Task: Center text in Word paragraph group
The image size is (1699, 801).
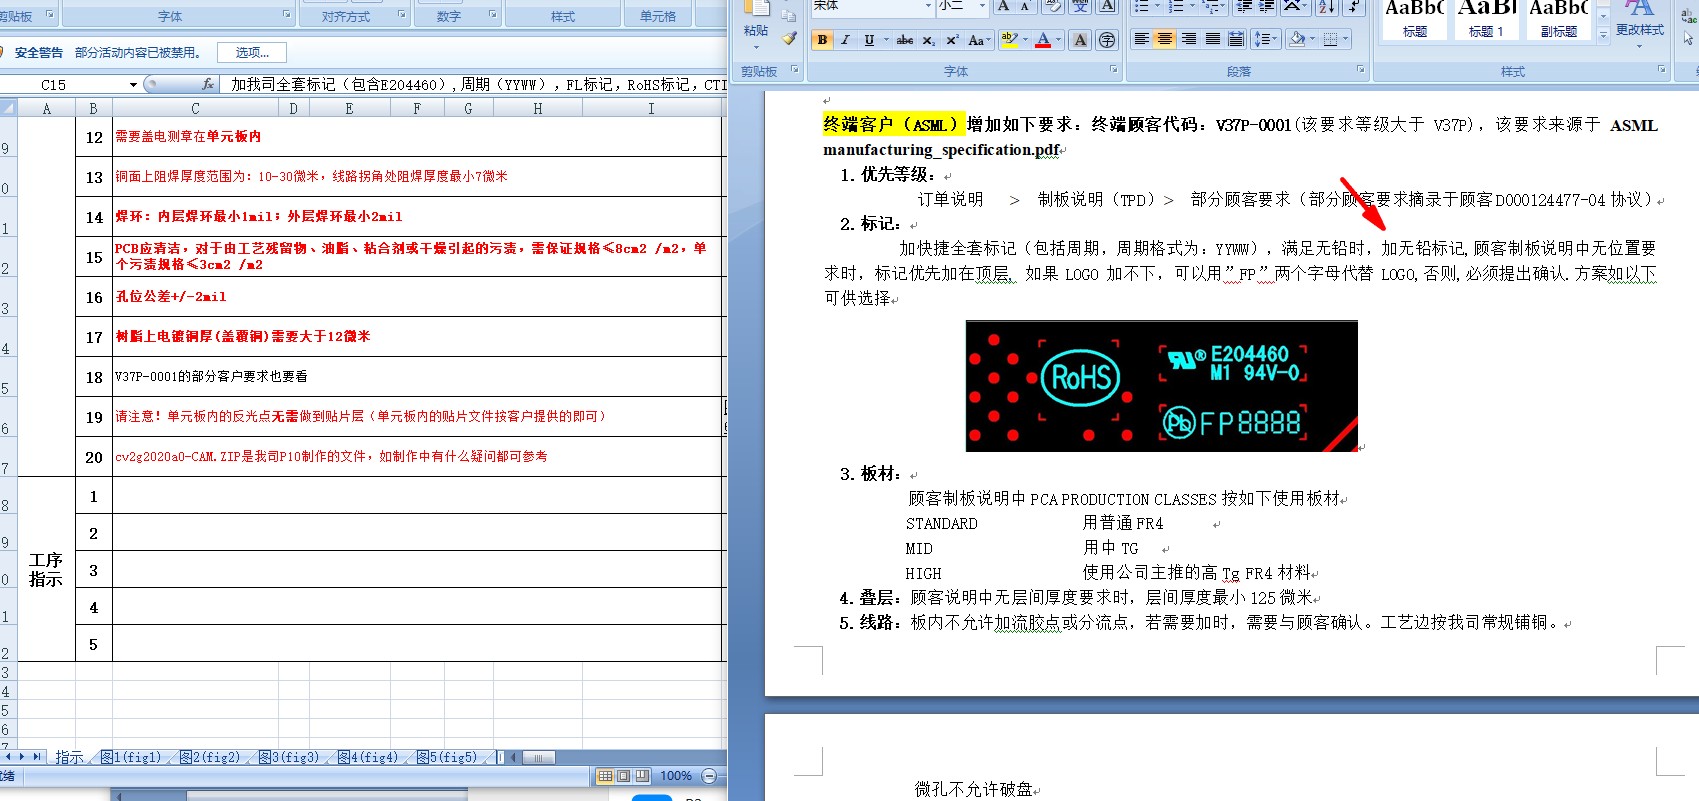Action: [1165, 39]
